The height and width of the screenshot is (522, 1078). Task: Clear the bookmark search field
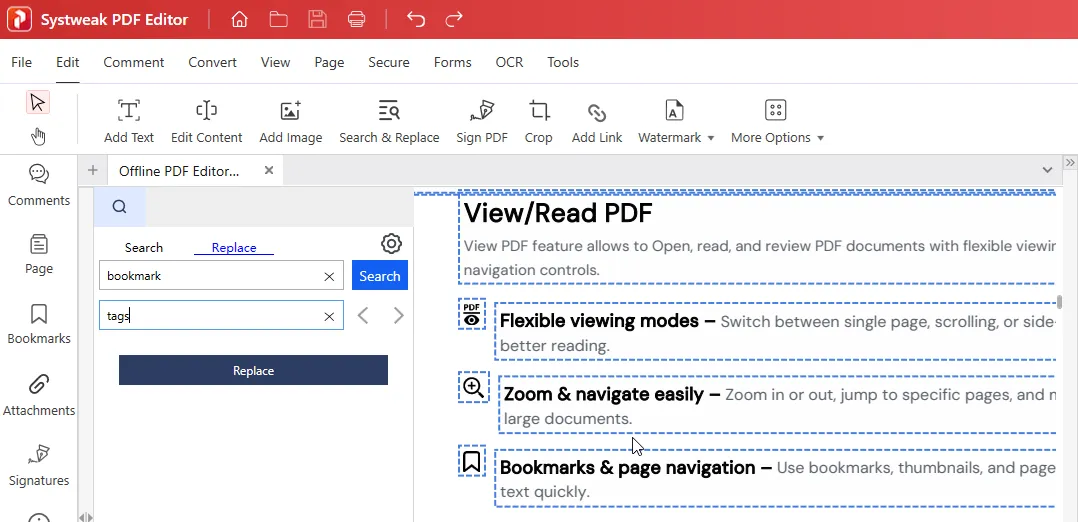click(x=329, y=276)
